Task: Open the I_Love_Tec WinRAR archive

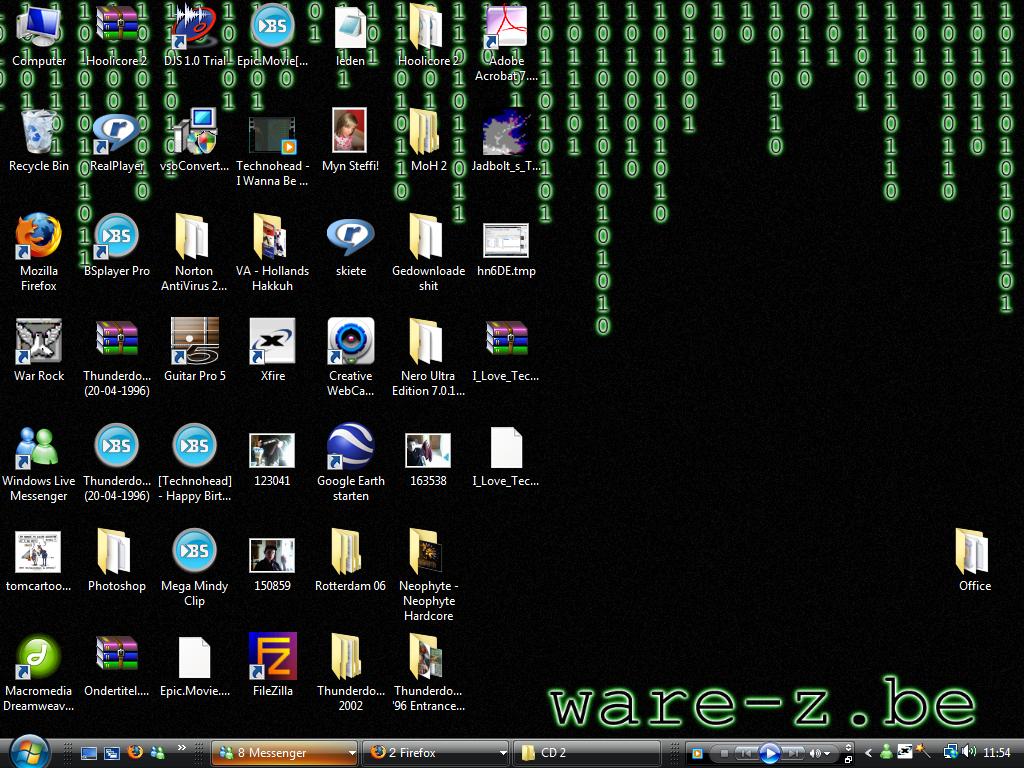Action: (x=506, y=349)
